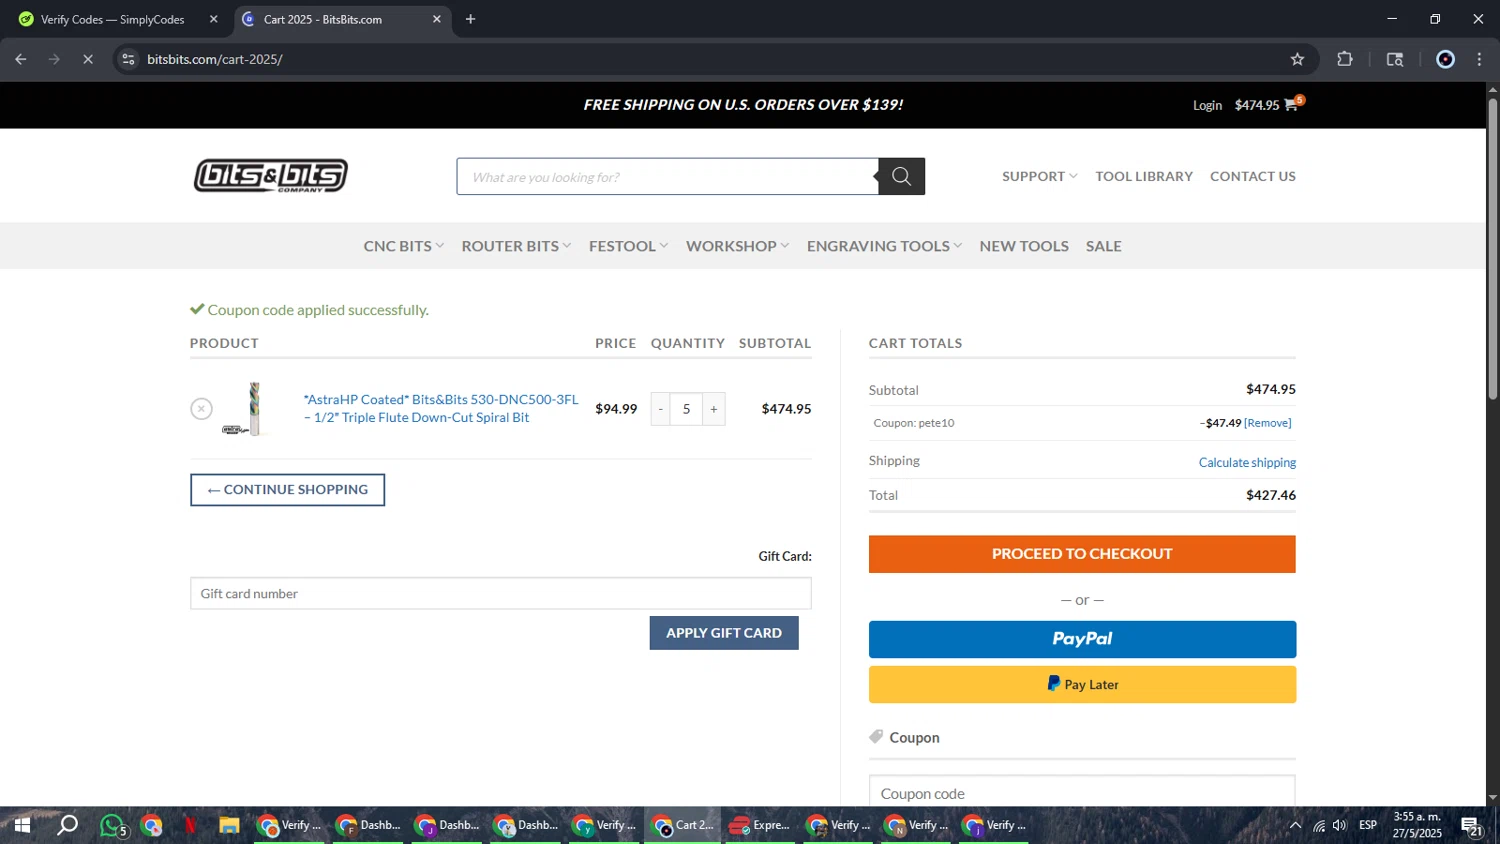Click APPLY GIFT CARD button

click(724, 633)
